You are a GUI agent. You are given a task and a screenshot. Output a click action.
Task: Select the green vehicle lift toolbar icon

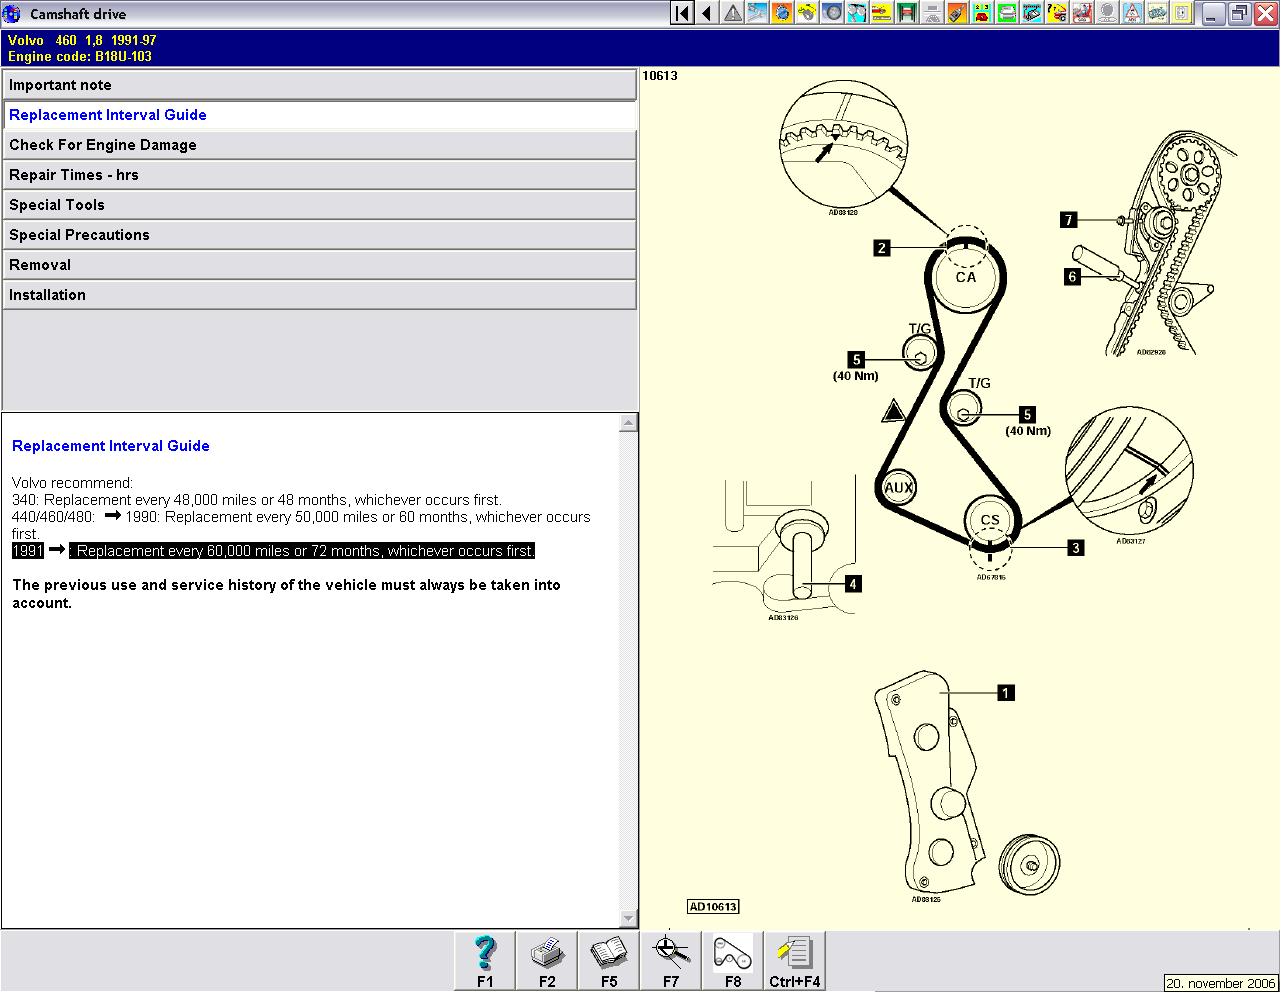[x=908, y=13]
